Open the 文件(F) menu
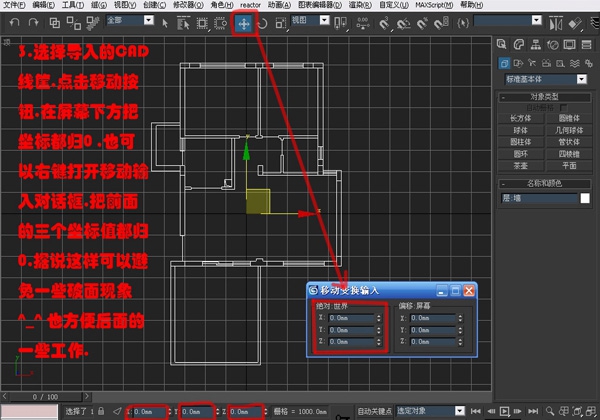The image size is (600, 420). point(14,5)
